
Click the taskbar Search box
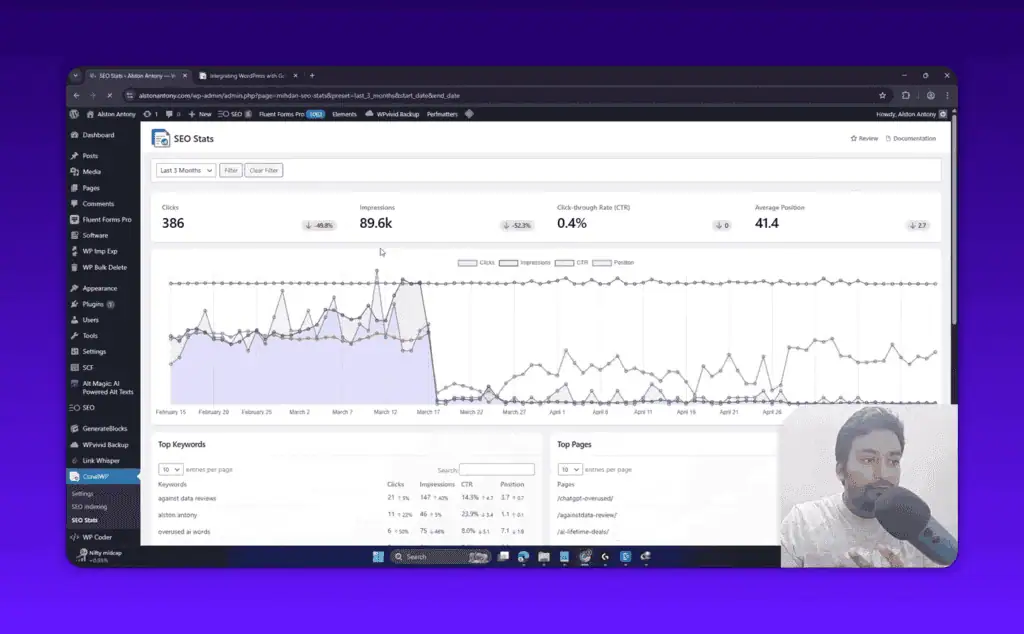click(x=440, y=557)
